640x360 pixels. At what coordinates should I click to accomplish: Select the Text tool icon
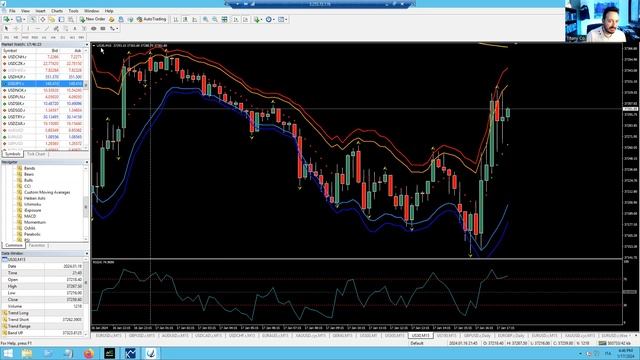coord(75,29)
